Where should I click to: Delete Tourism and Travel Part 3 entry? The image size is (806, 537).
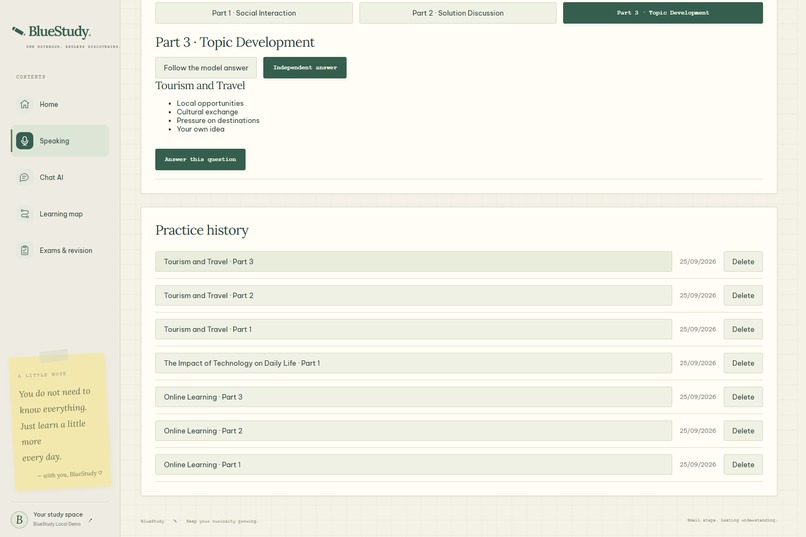[x=743, y=262]
